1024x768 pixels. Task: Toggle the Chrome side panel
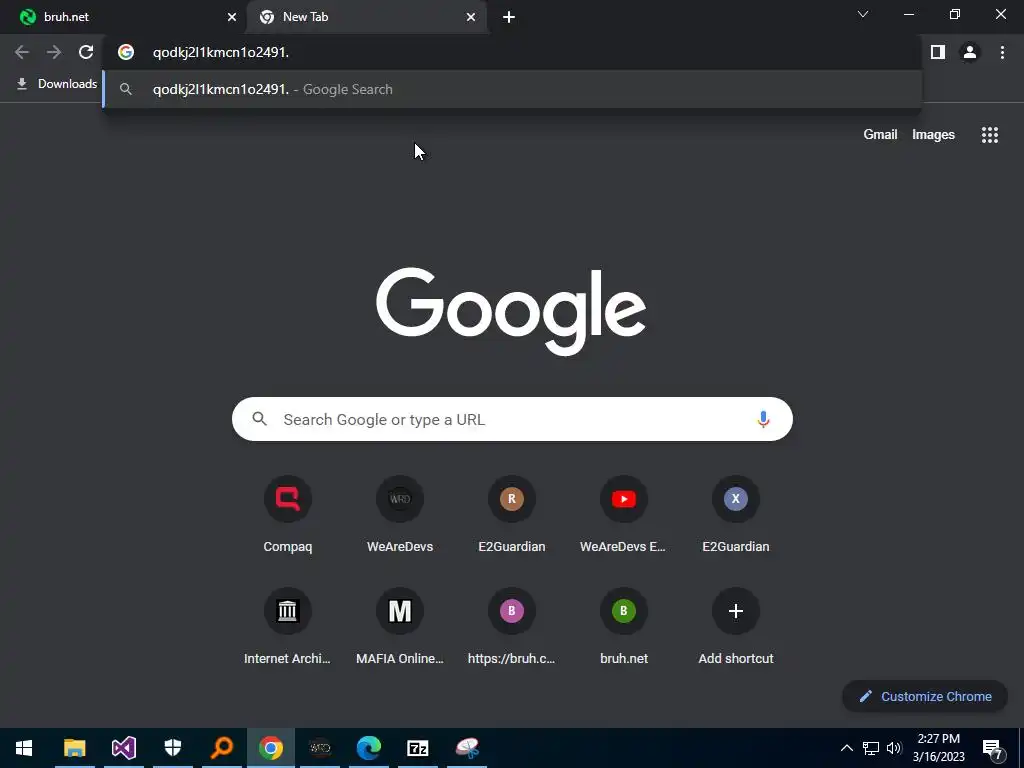[x=938, y=52]
